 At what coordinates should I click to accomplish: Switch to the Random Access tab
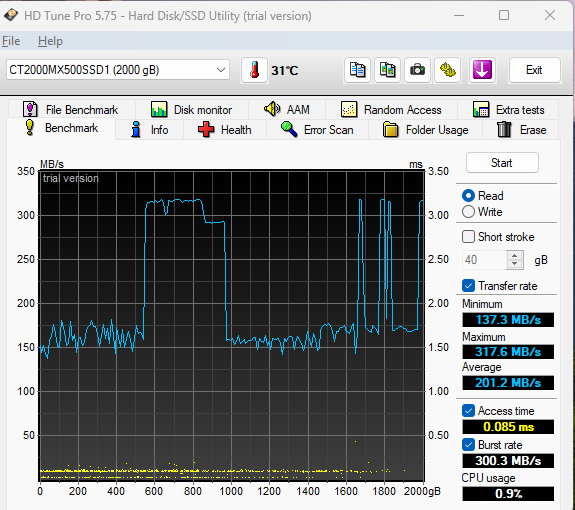[391, 109]
